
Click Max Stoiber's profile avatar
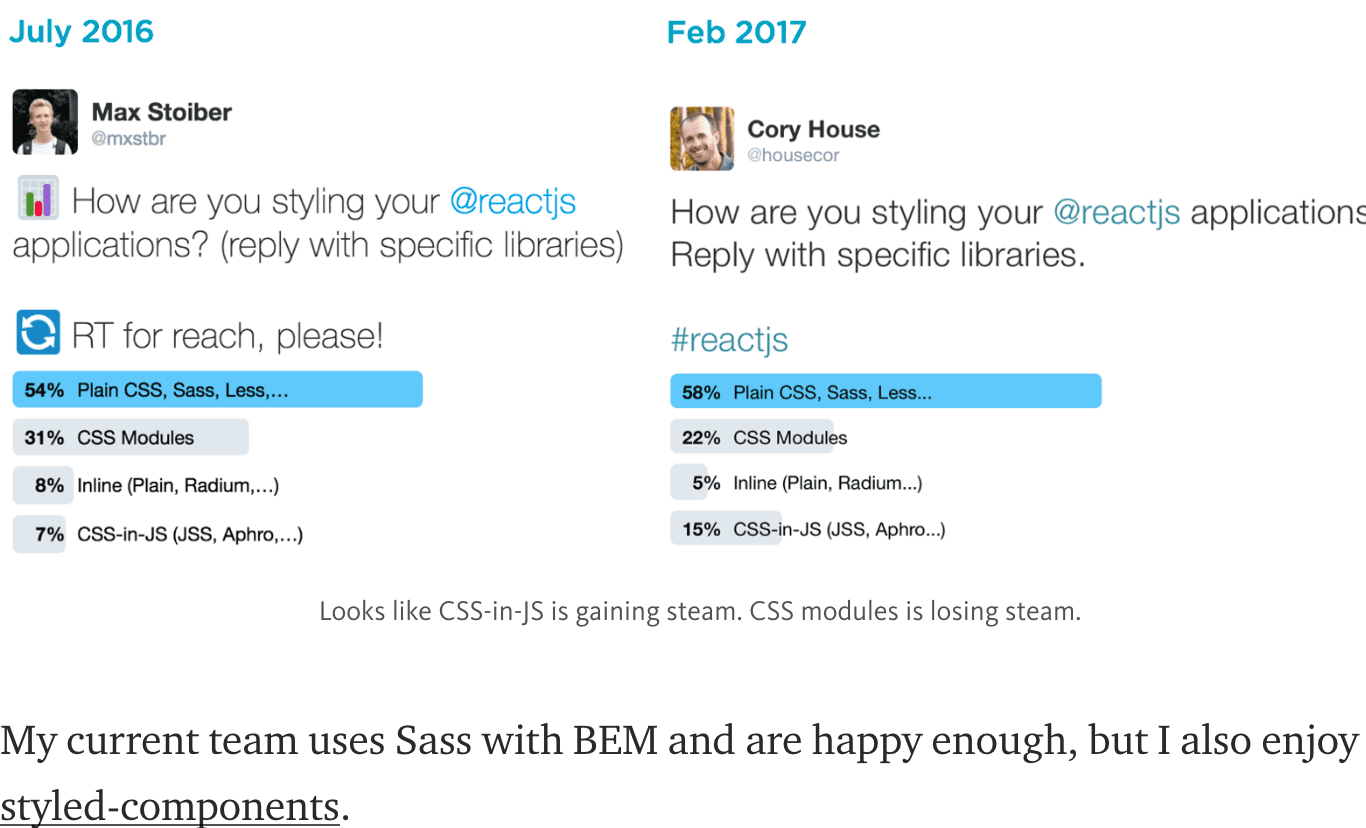(x=45, y=122)
